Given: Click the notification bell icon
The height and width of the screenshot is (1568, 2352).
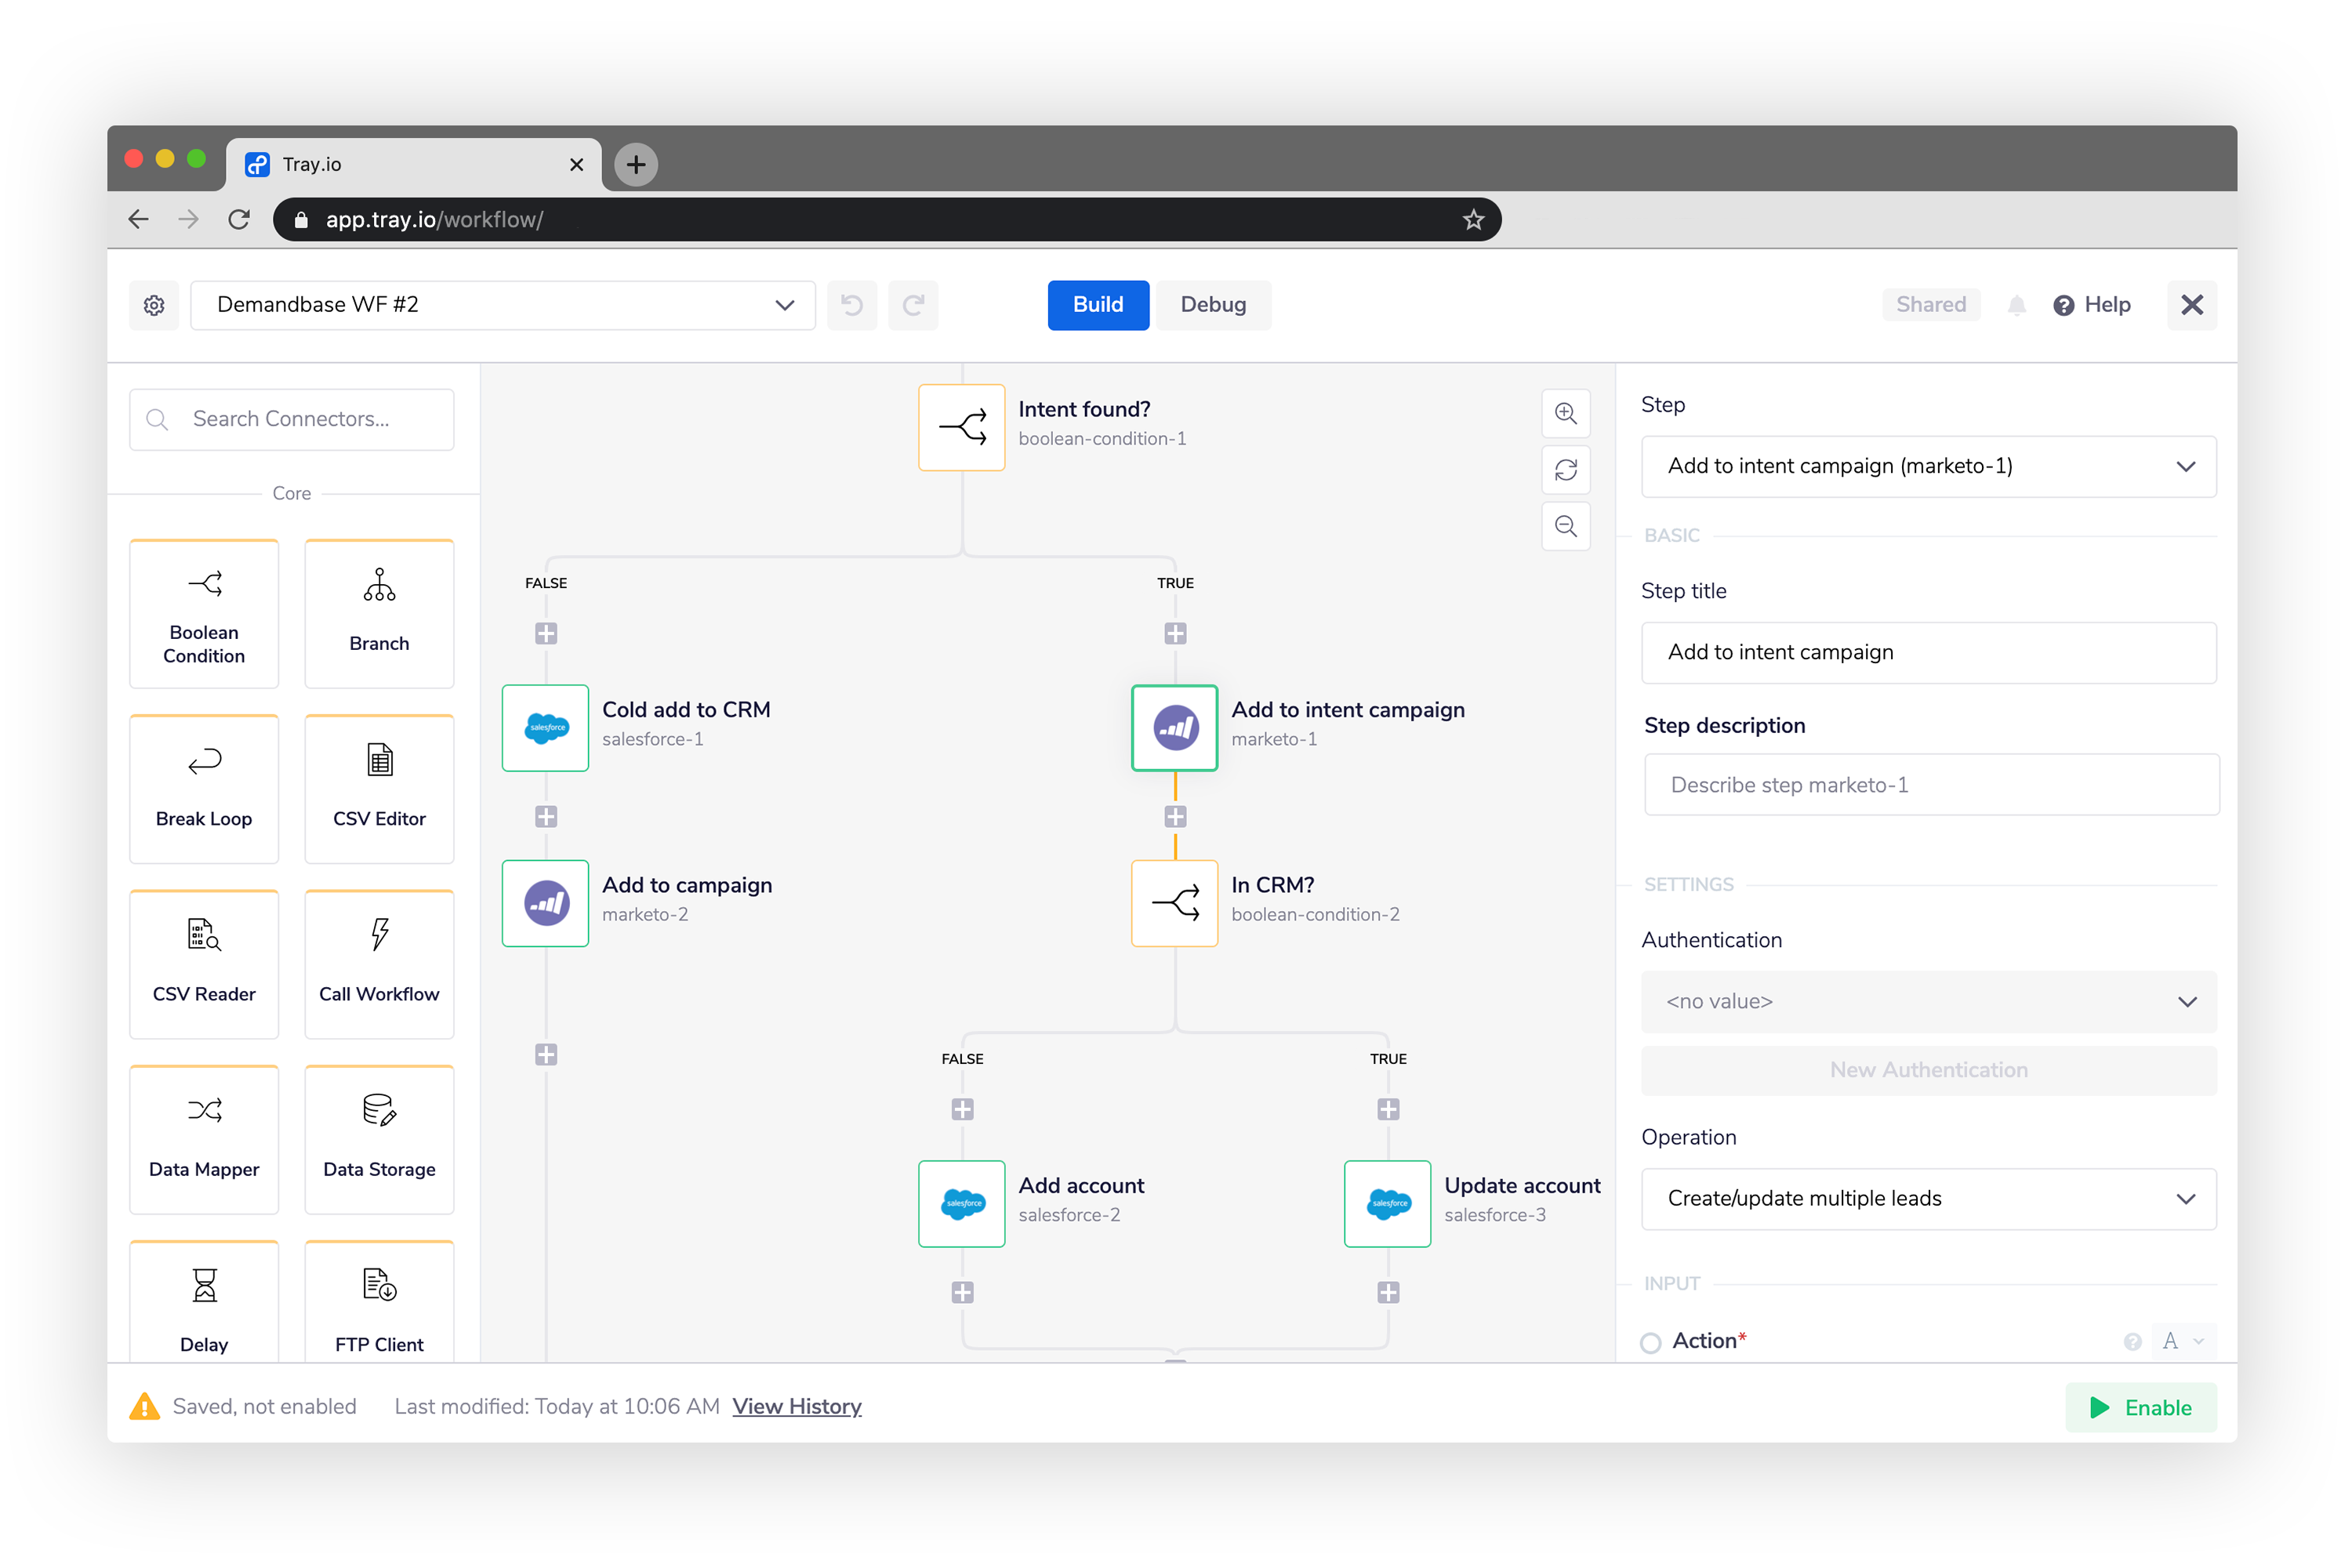Looking at the screenshot, I should coord(2016,305).
